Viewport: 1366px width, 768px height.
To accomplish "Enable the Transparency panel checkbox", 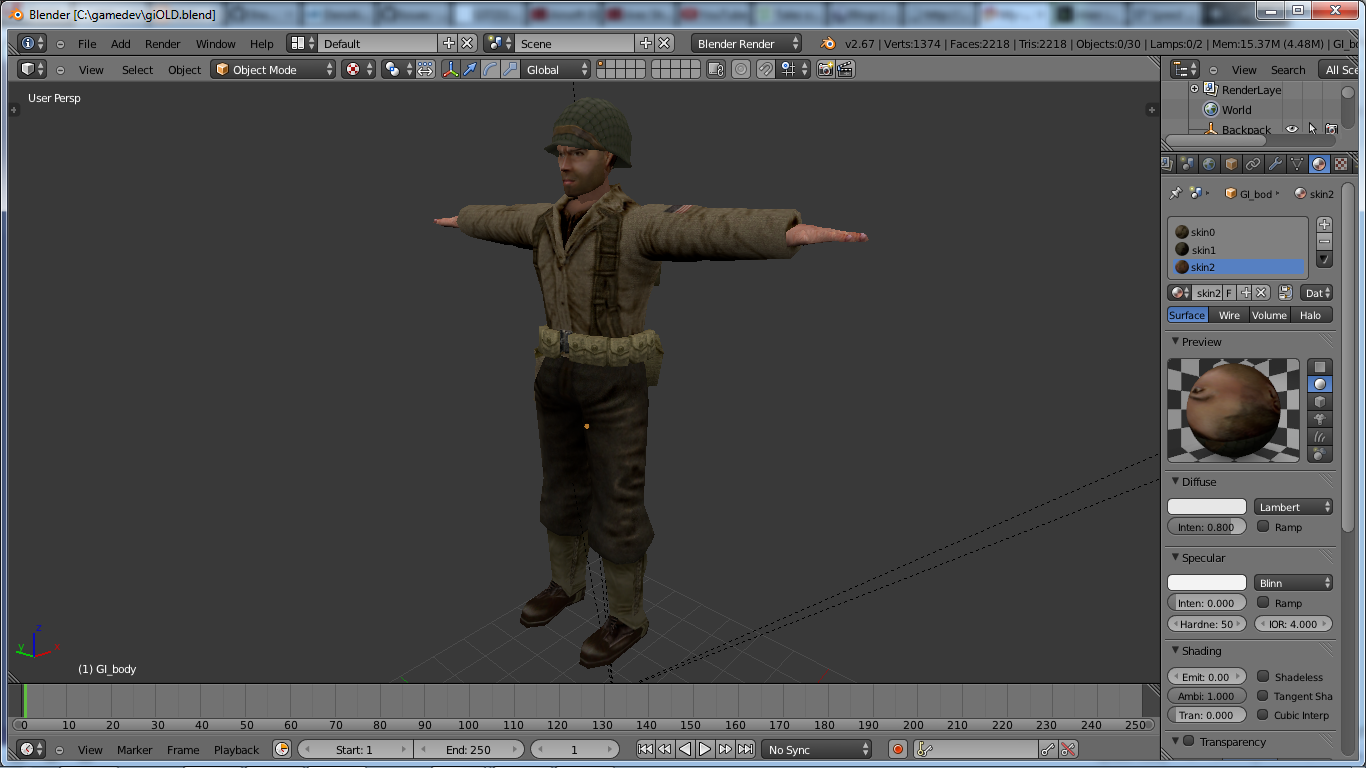I will click(1189, 741).
